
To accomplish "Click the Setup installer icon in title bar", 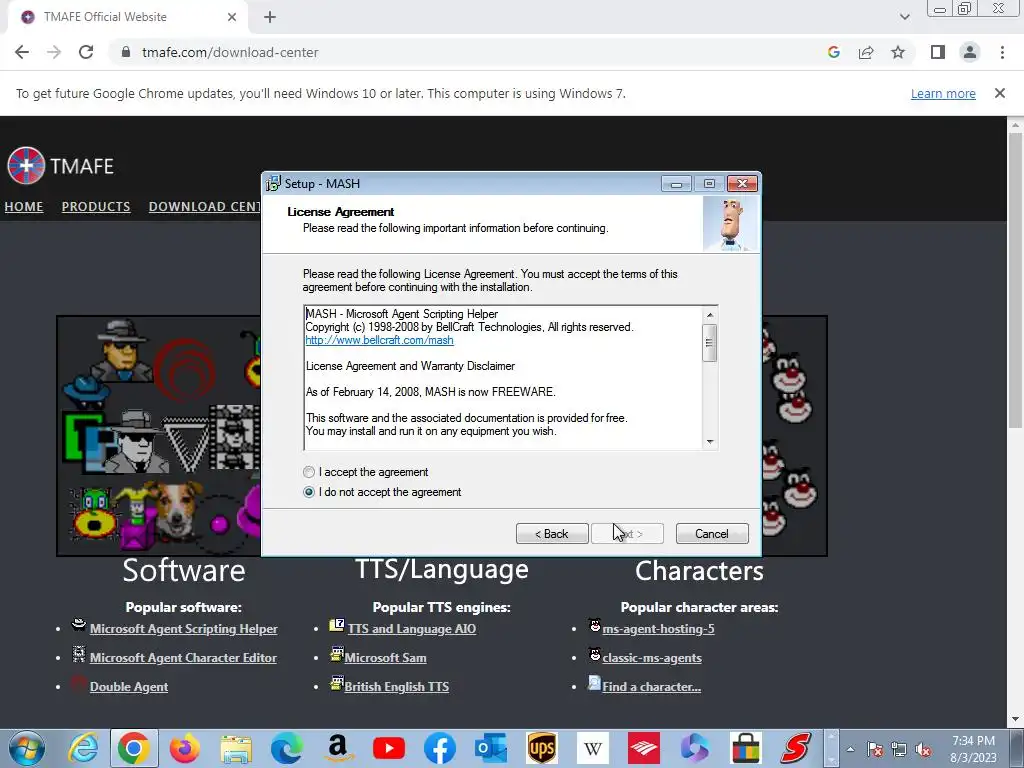I will tap(273, 184).
